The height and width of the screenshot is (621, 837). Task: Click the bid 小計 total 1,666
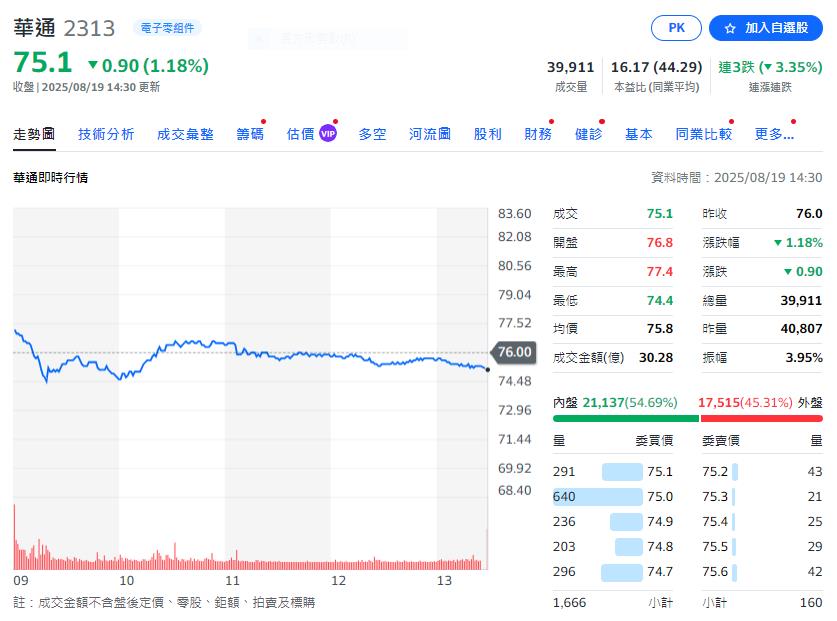570,602
